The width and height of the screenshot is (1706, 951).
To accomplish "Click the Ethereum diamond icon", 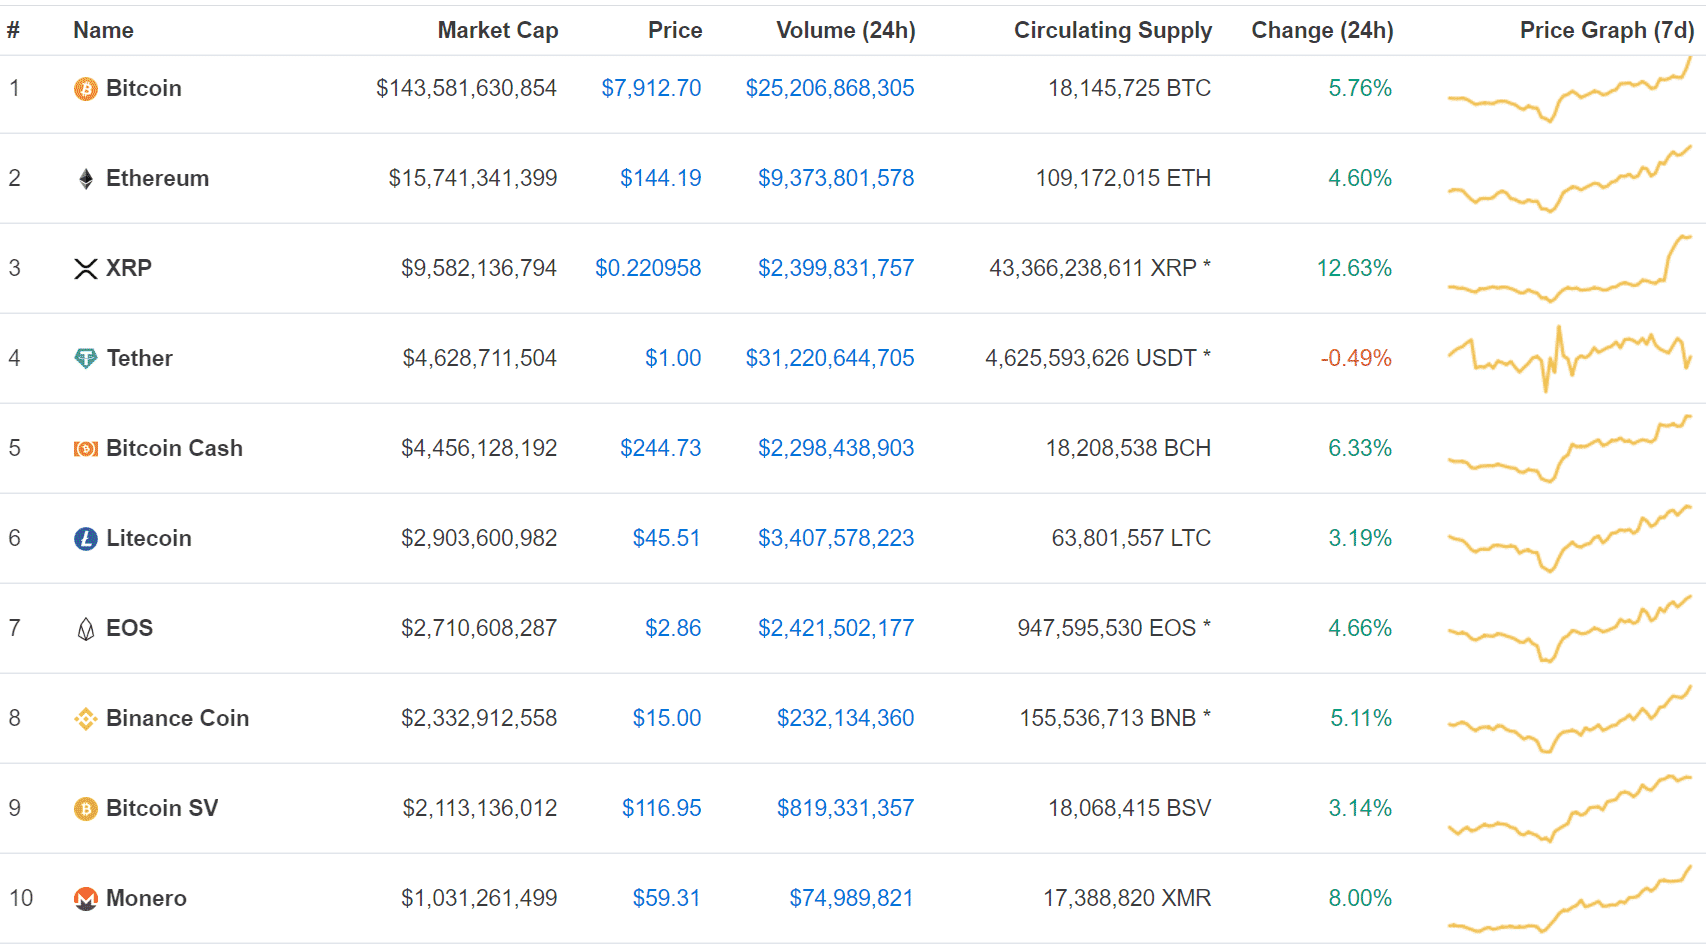I will (x=86, y=179).
